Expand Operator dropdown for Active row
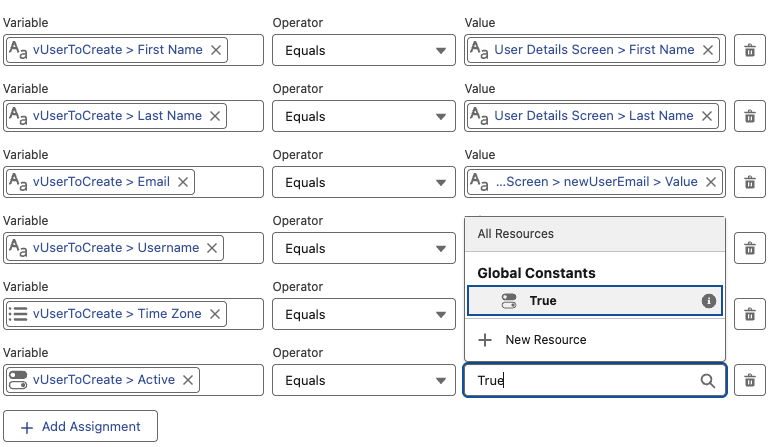This screenshot has width=773, height=447. [x=364, y=380]
